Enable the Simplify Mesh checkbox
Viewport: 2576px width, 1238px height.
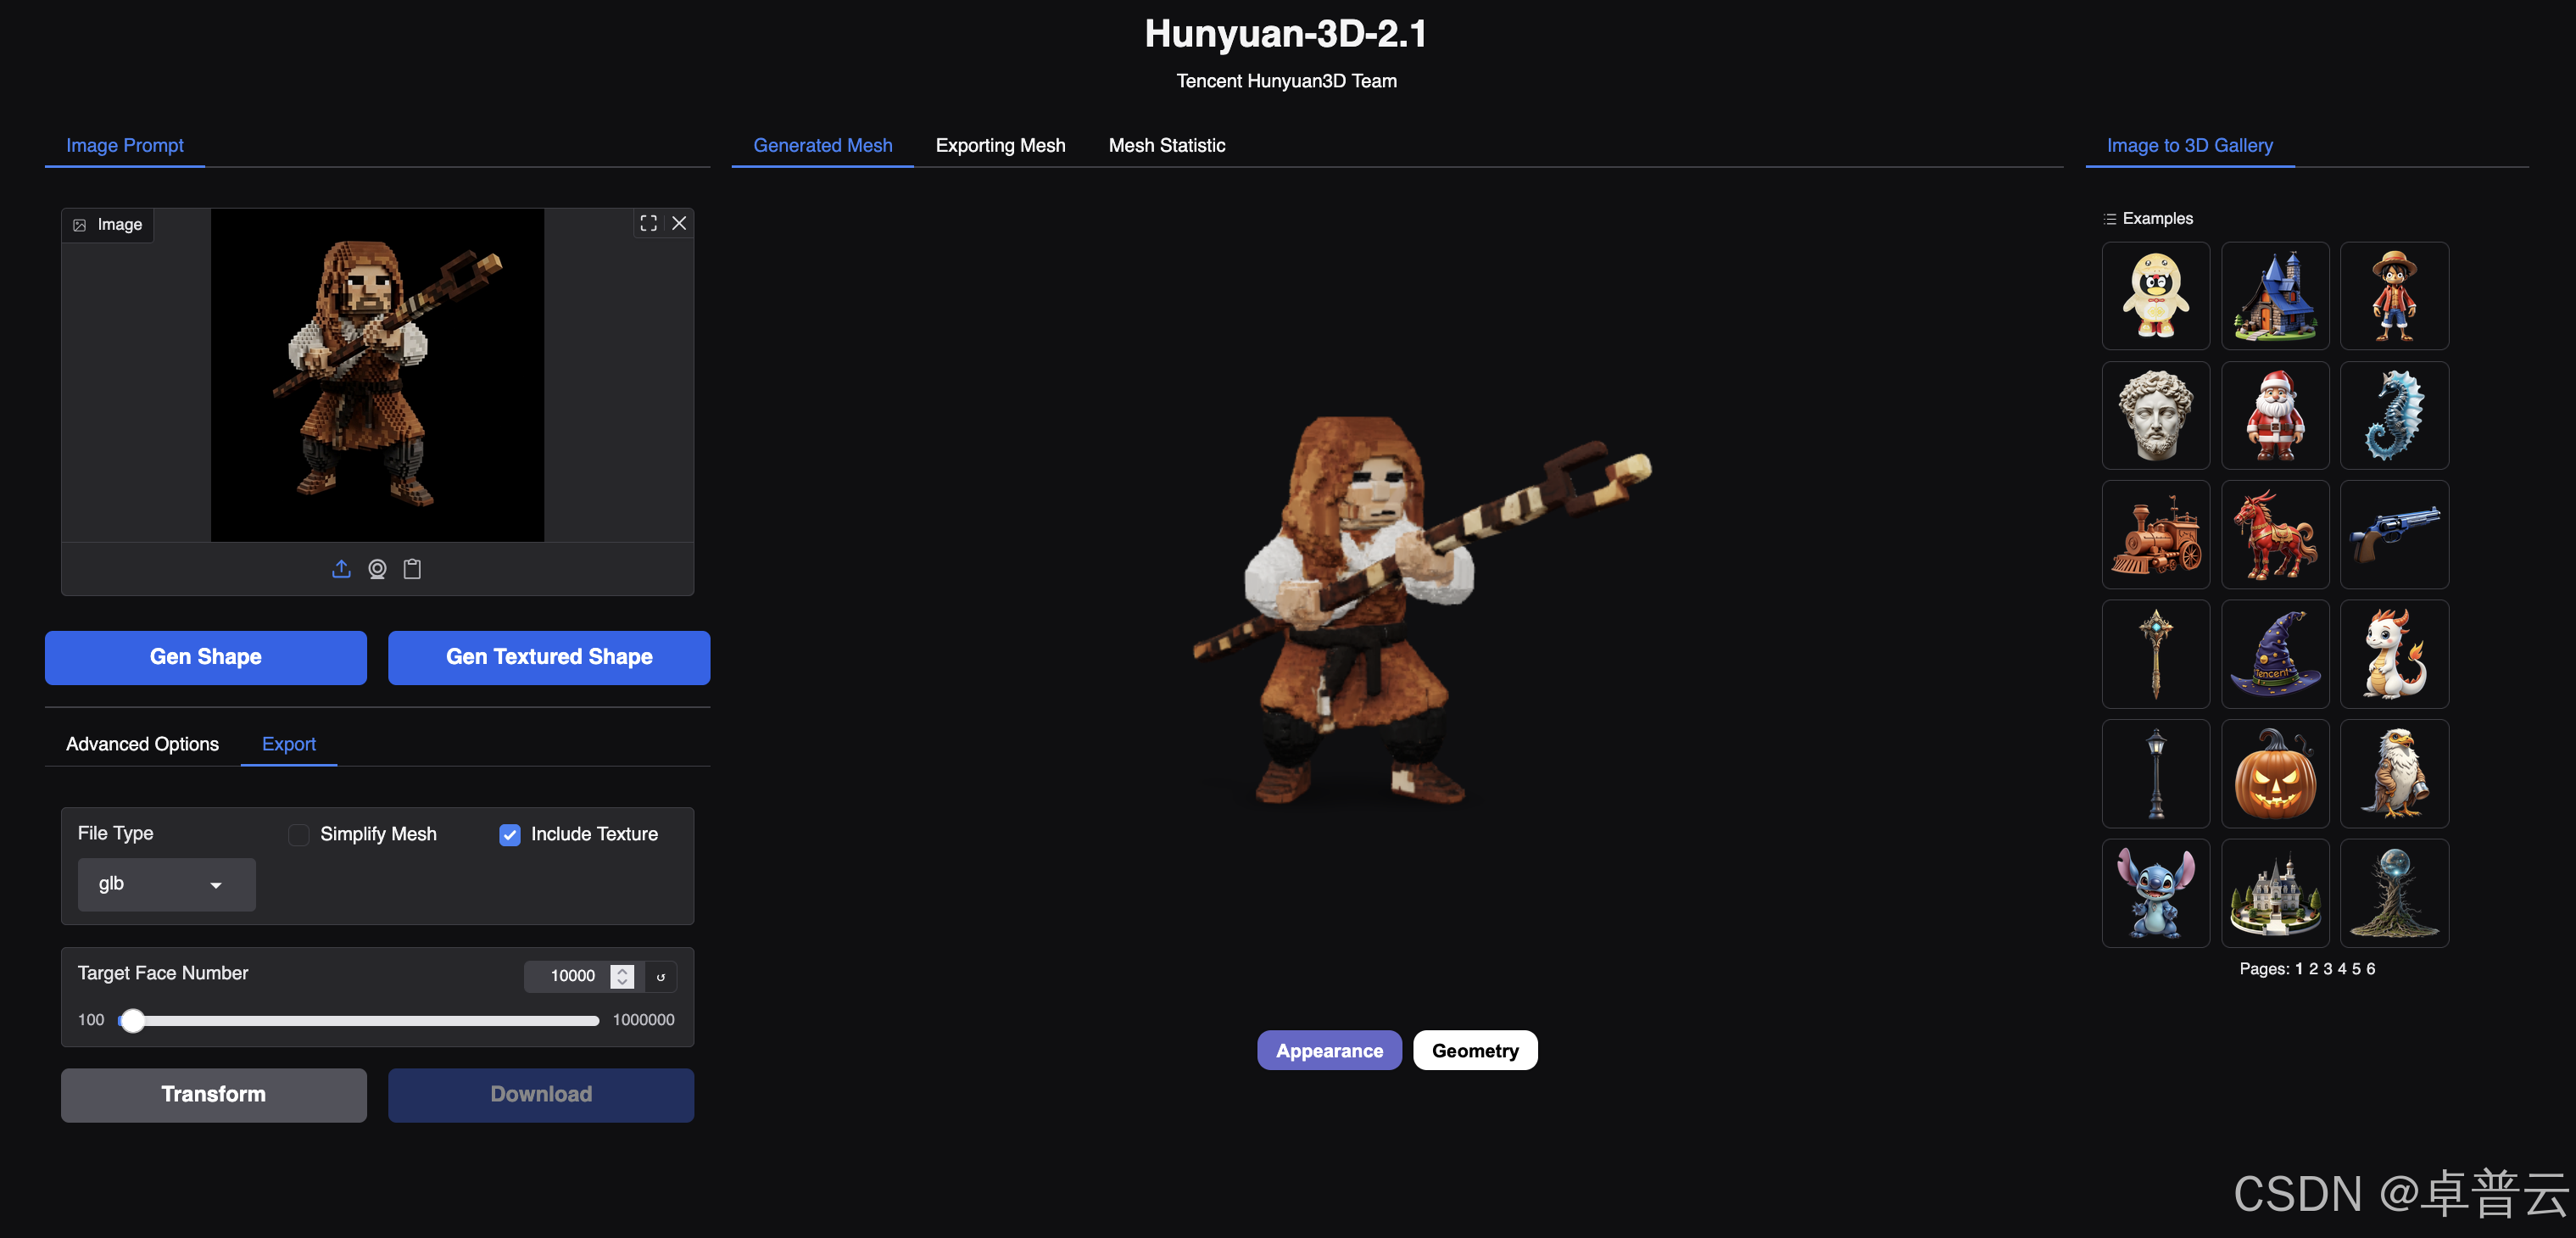(x=299, y=834)
